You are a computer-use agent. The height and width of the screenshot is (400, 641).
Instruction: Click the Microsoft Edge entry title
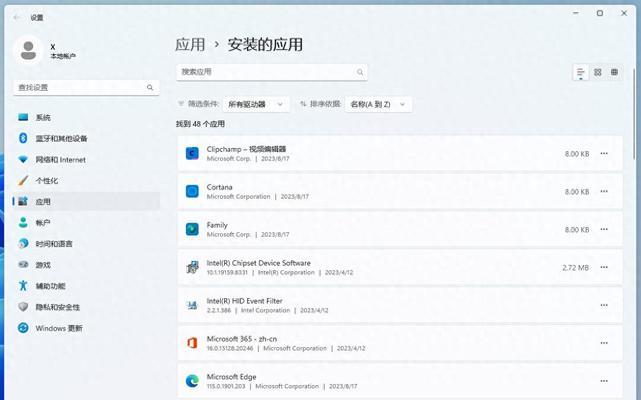231,377
